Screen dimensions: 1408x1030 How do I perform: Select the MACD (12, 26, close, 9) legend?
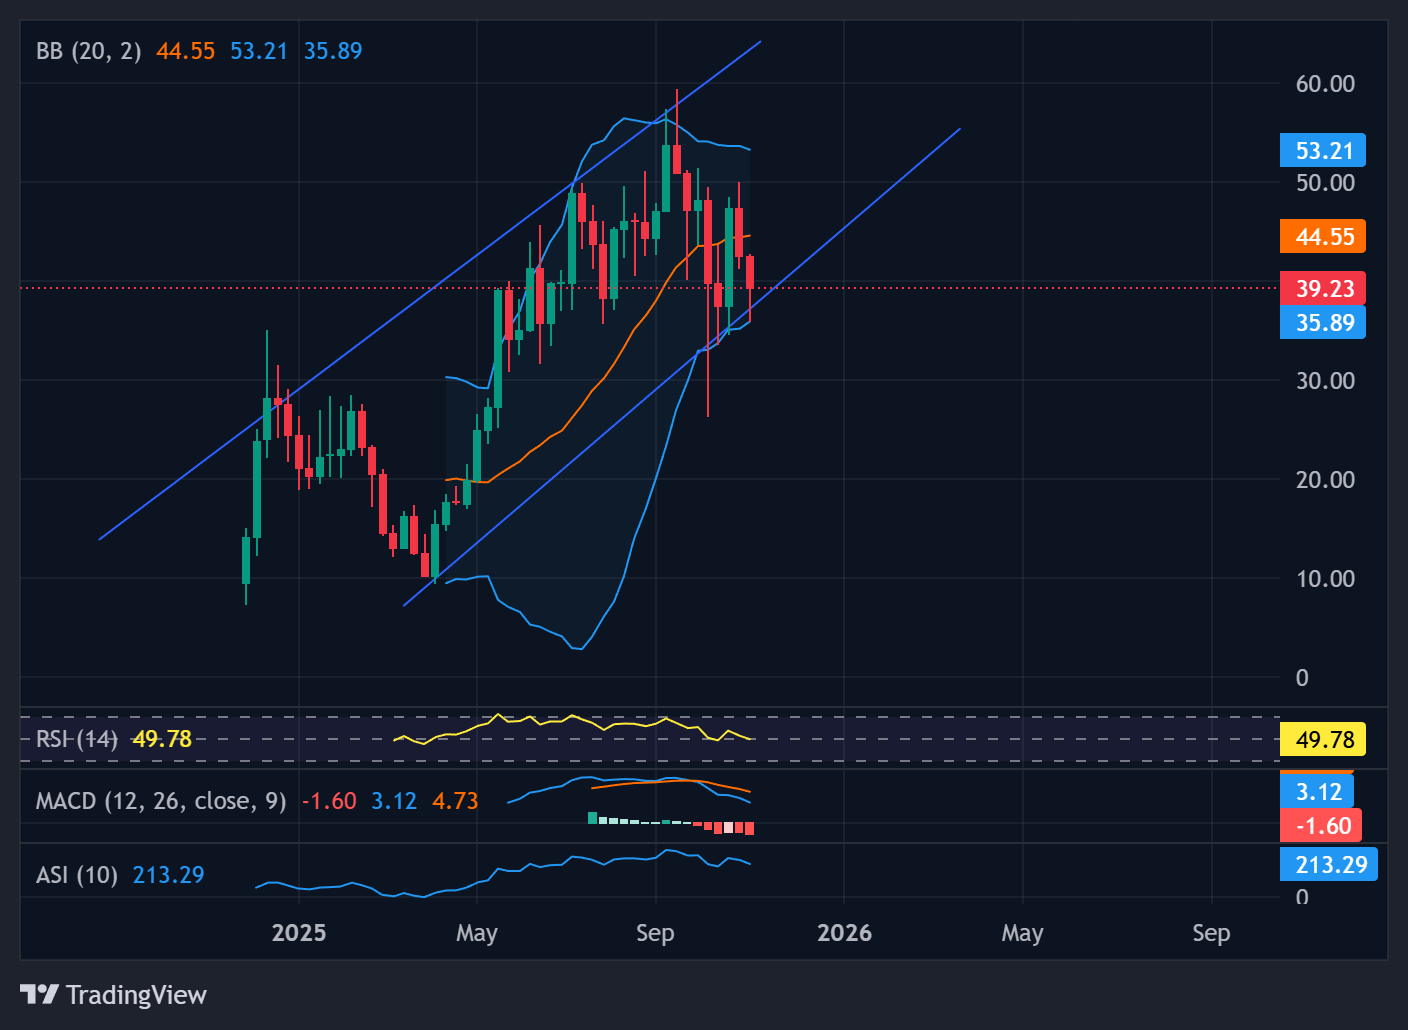(160, 800)
